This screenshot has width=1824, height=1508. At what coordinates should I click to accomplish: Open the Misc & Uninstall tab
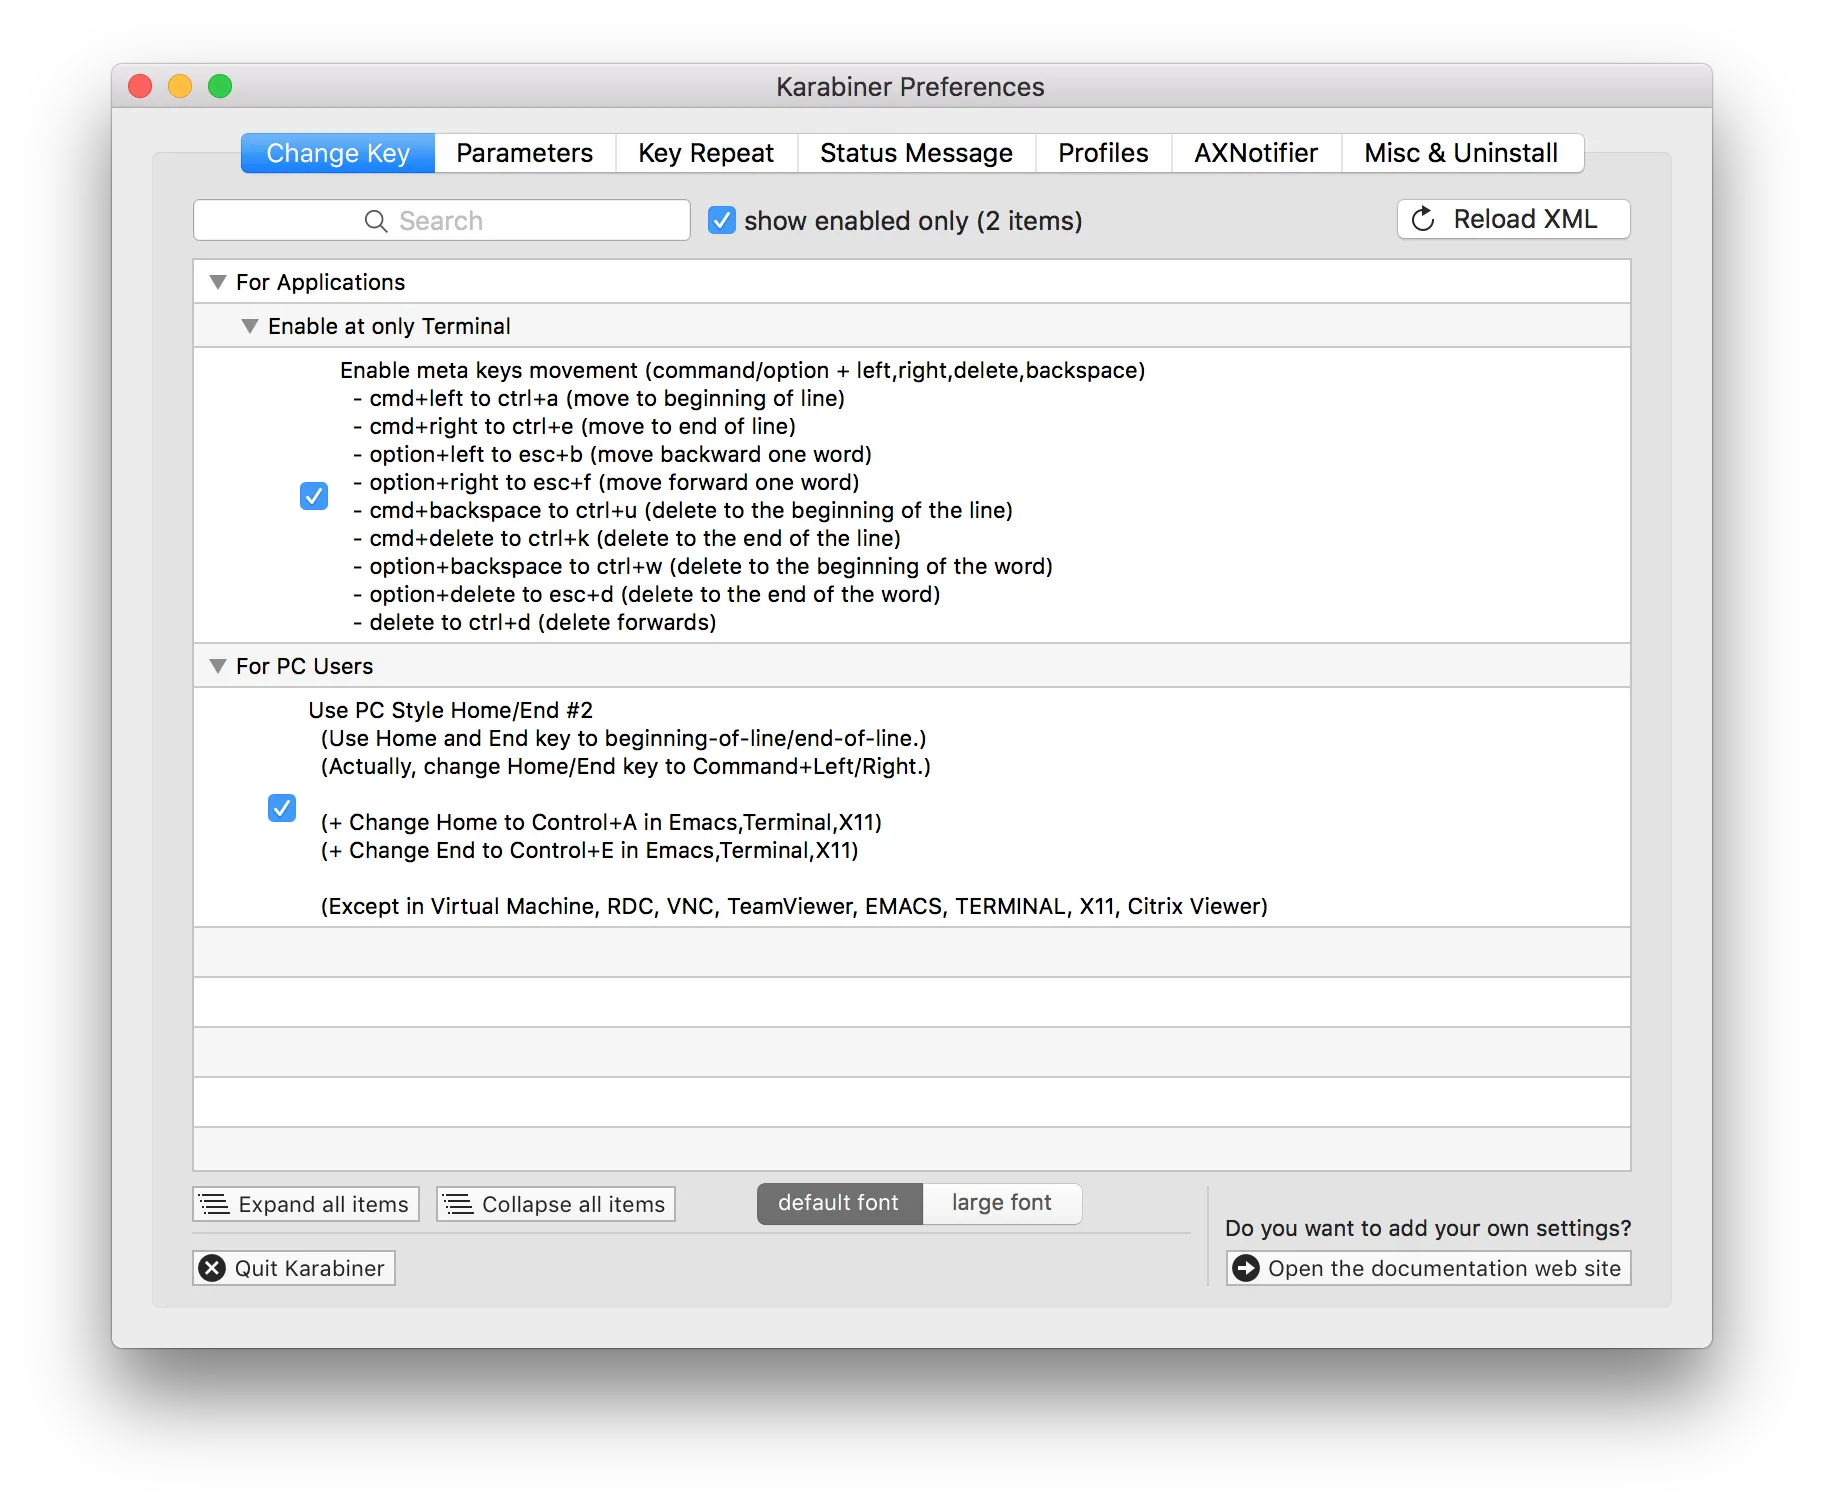pyautogui.click(x=1461, y=153)
